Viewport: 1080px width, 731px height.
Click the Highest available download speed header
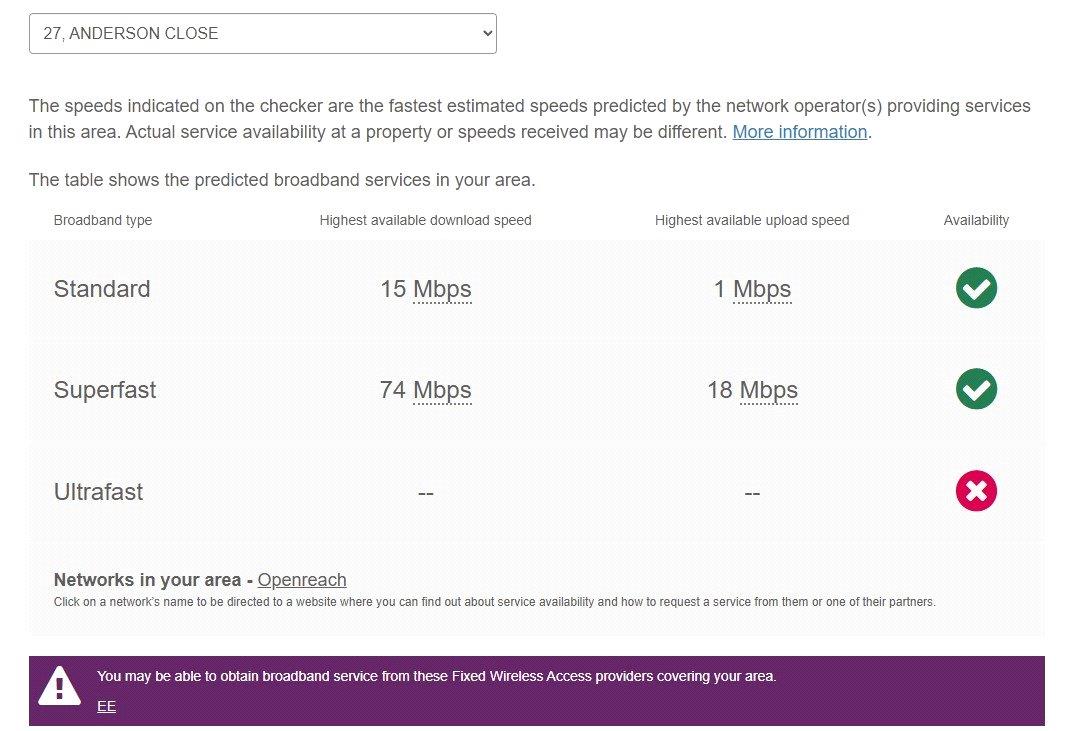426,220
